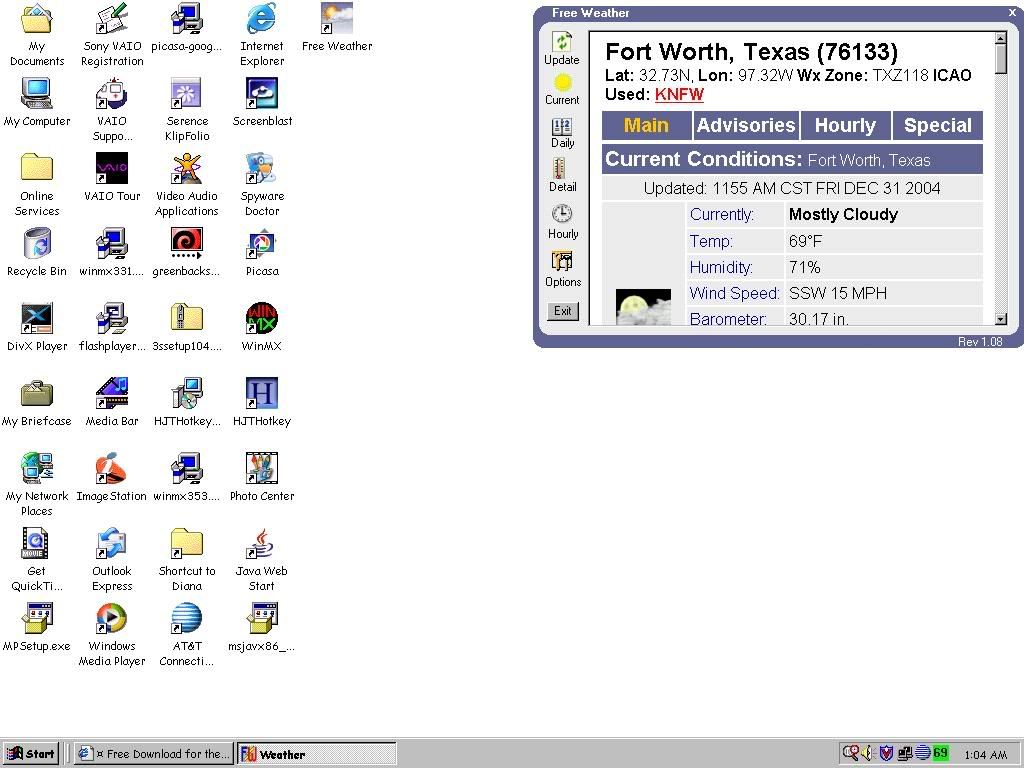The height and width of the screenshot is (768, 1024).
Task: Switch to the Advisories tab
Action: pos(746,125)
